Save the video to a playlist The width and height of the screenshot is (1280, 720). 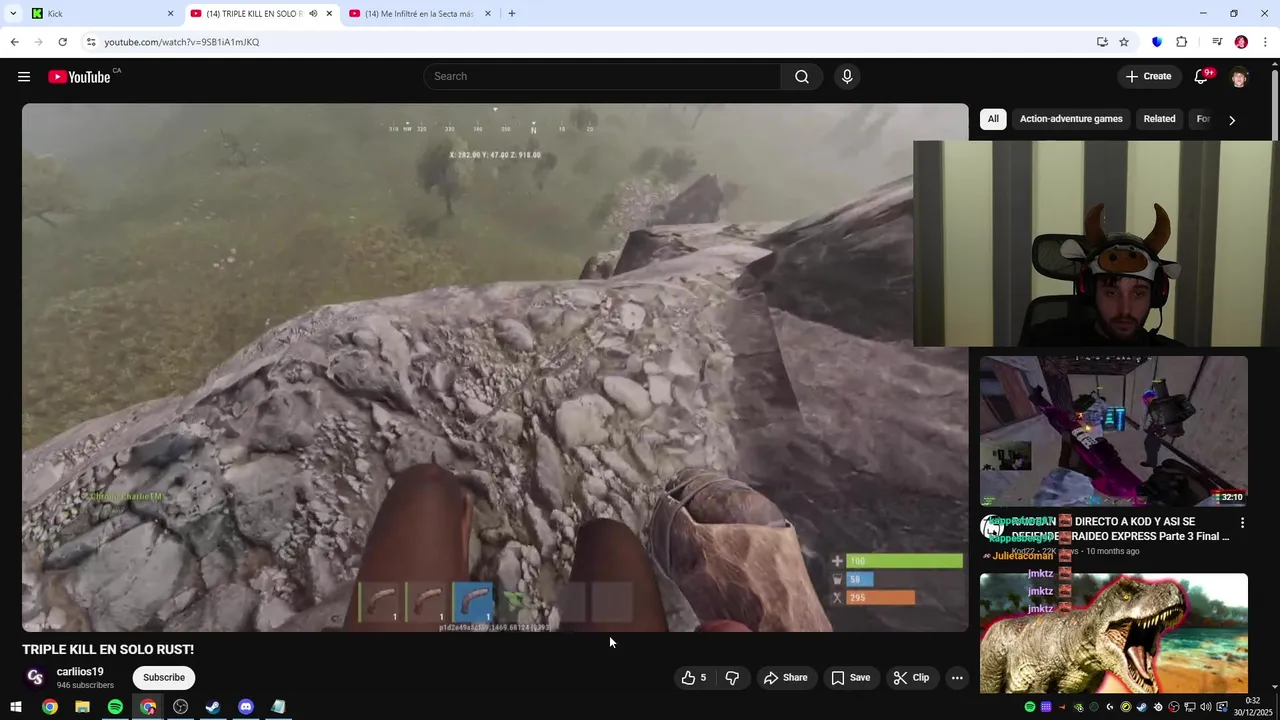coord(851,678)
